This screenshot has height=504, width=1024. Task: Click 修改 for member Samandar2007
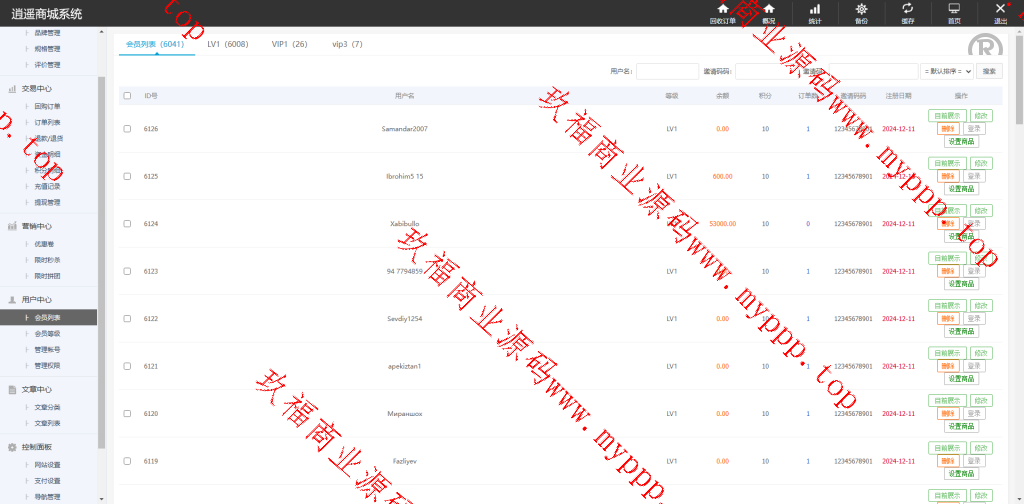[981, 115]
